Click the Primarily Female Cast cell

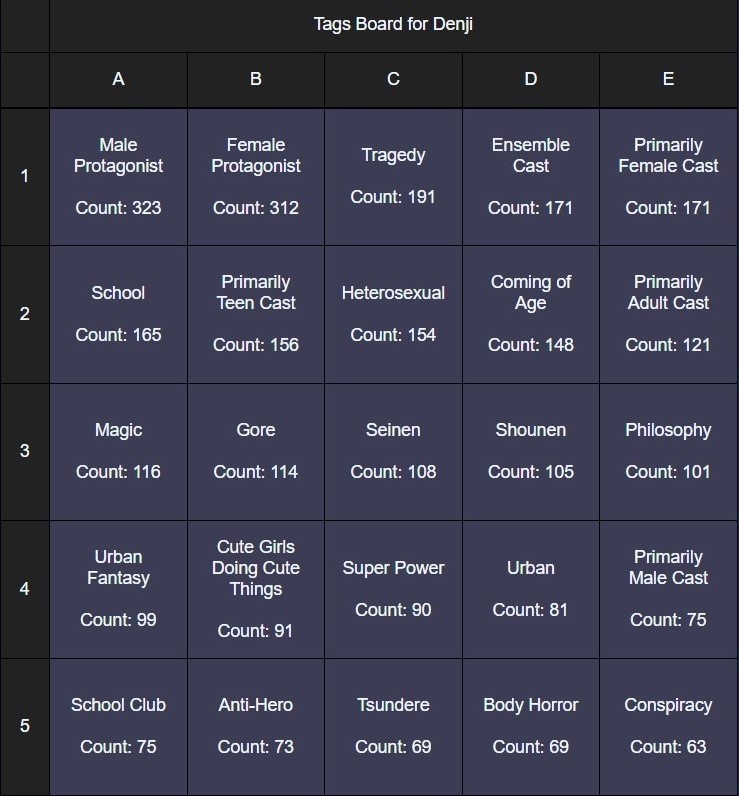(x=668, y=177)
